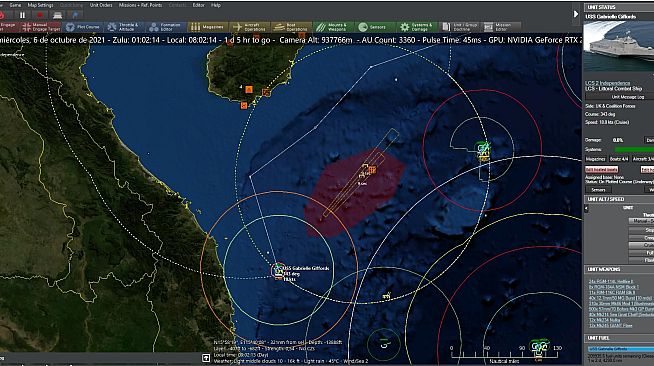Open Systems & Damage
The height and width of the screenshot is (366, 654).
(x=416, y=27)
